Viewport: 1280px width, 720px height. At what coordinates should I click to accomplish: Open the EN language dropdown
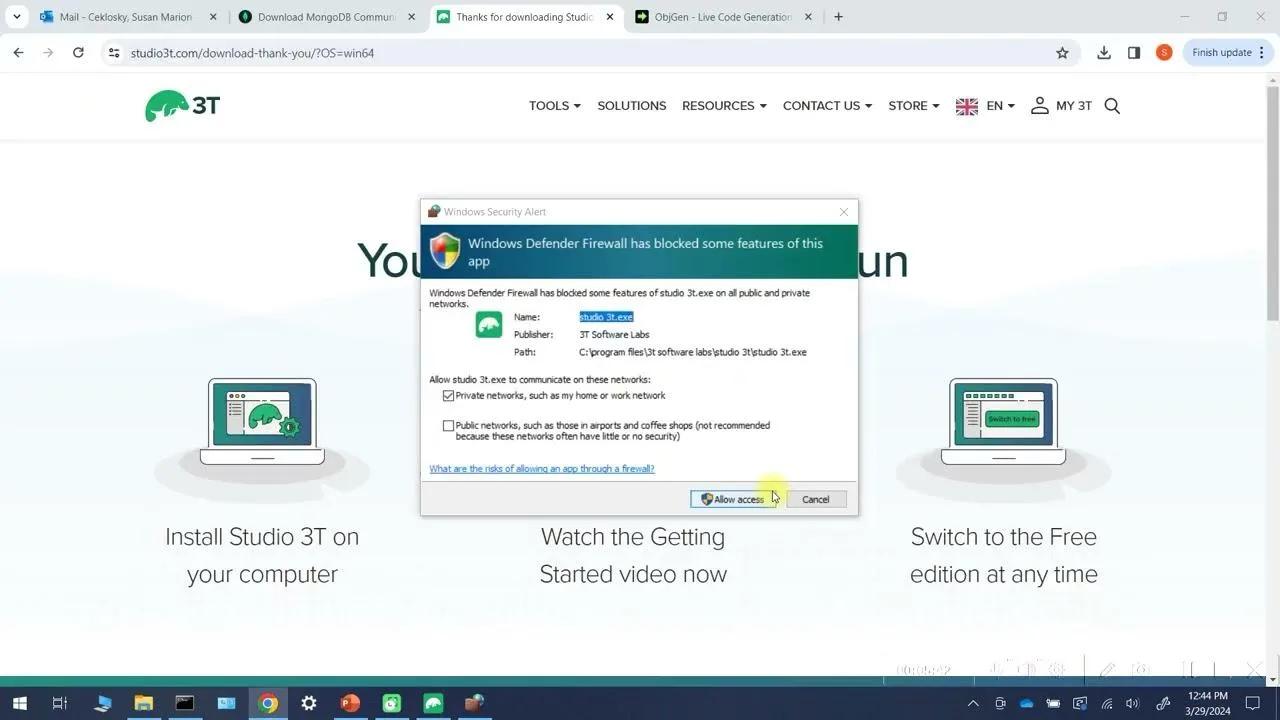click(985, 106)
